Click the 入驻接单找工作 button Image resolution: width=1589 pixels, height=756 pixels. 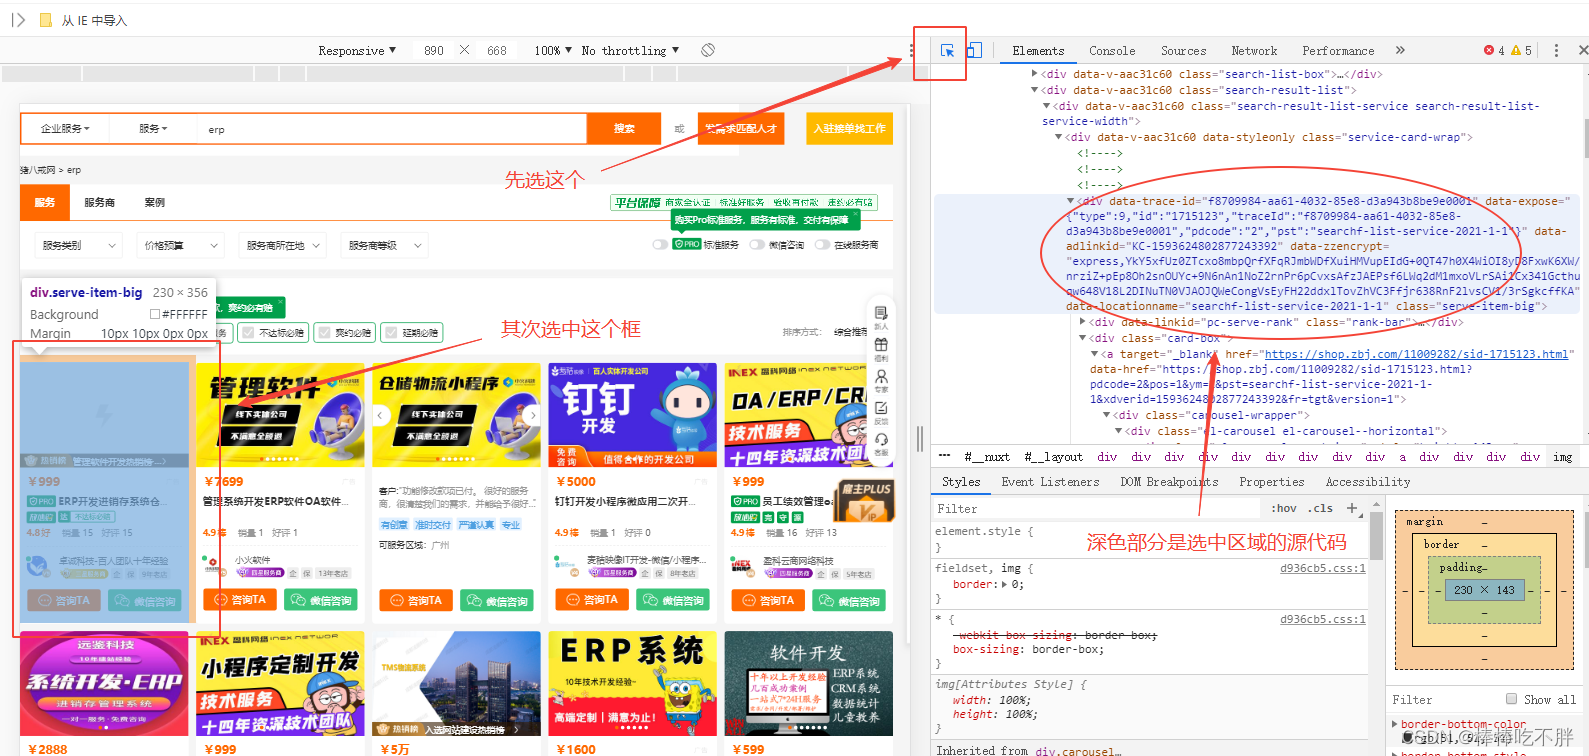tap(849, 128)
